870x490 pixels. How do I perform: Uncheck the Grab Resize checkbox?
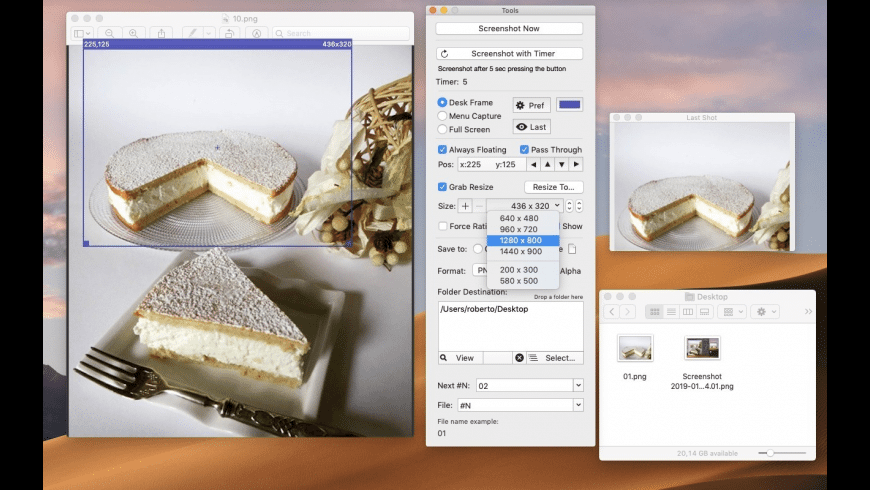click(443, 187)
